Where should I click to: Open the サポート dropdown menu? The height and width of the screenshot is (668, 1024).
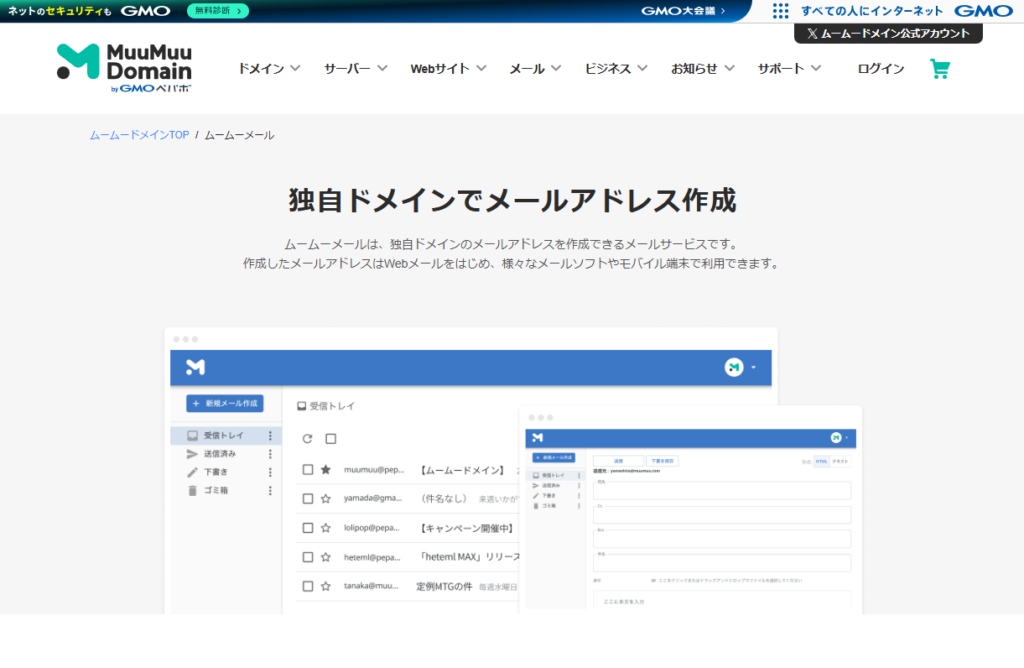[788, 69]
